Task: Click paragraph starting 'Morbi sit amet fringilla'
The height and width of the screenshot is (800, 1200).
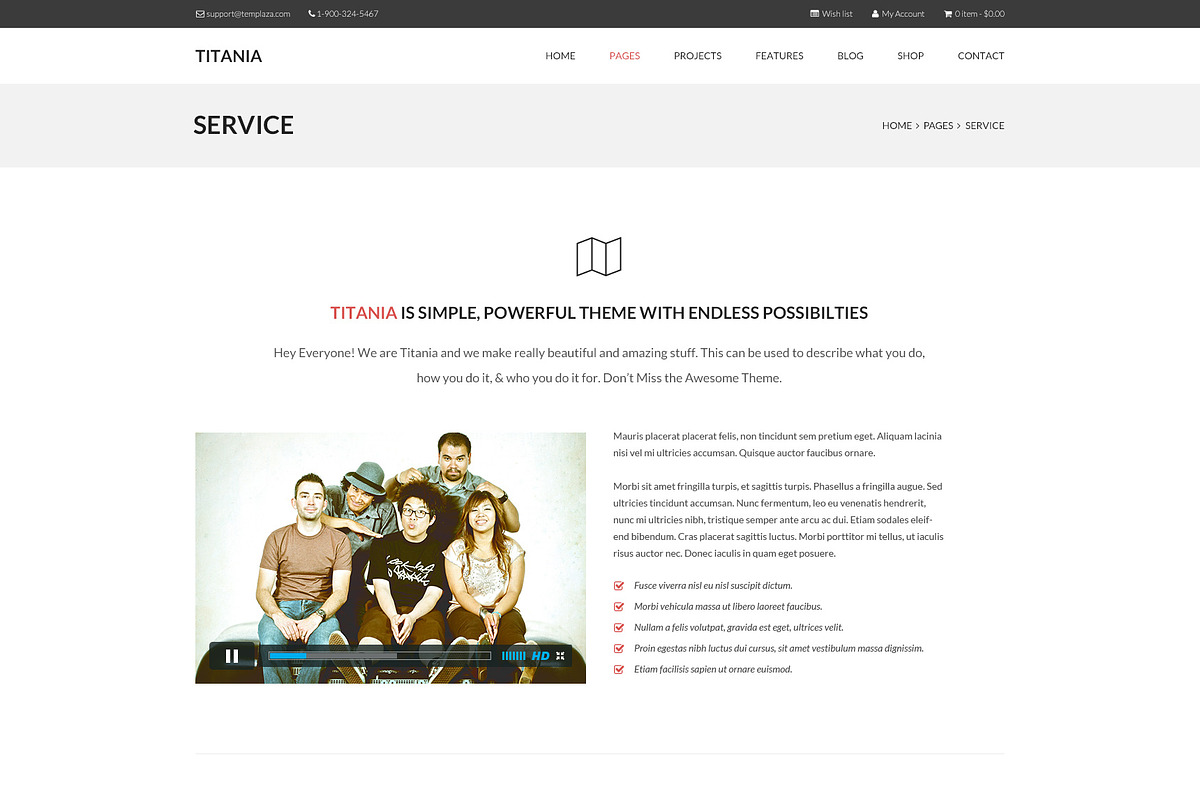Action: tap(778, 520)
